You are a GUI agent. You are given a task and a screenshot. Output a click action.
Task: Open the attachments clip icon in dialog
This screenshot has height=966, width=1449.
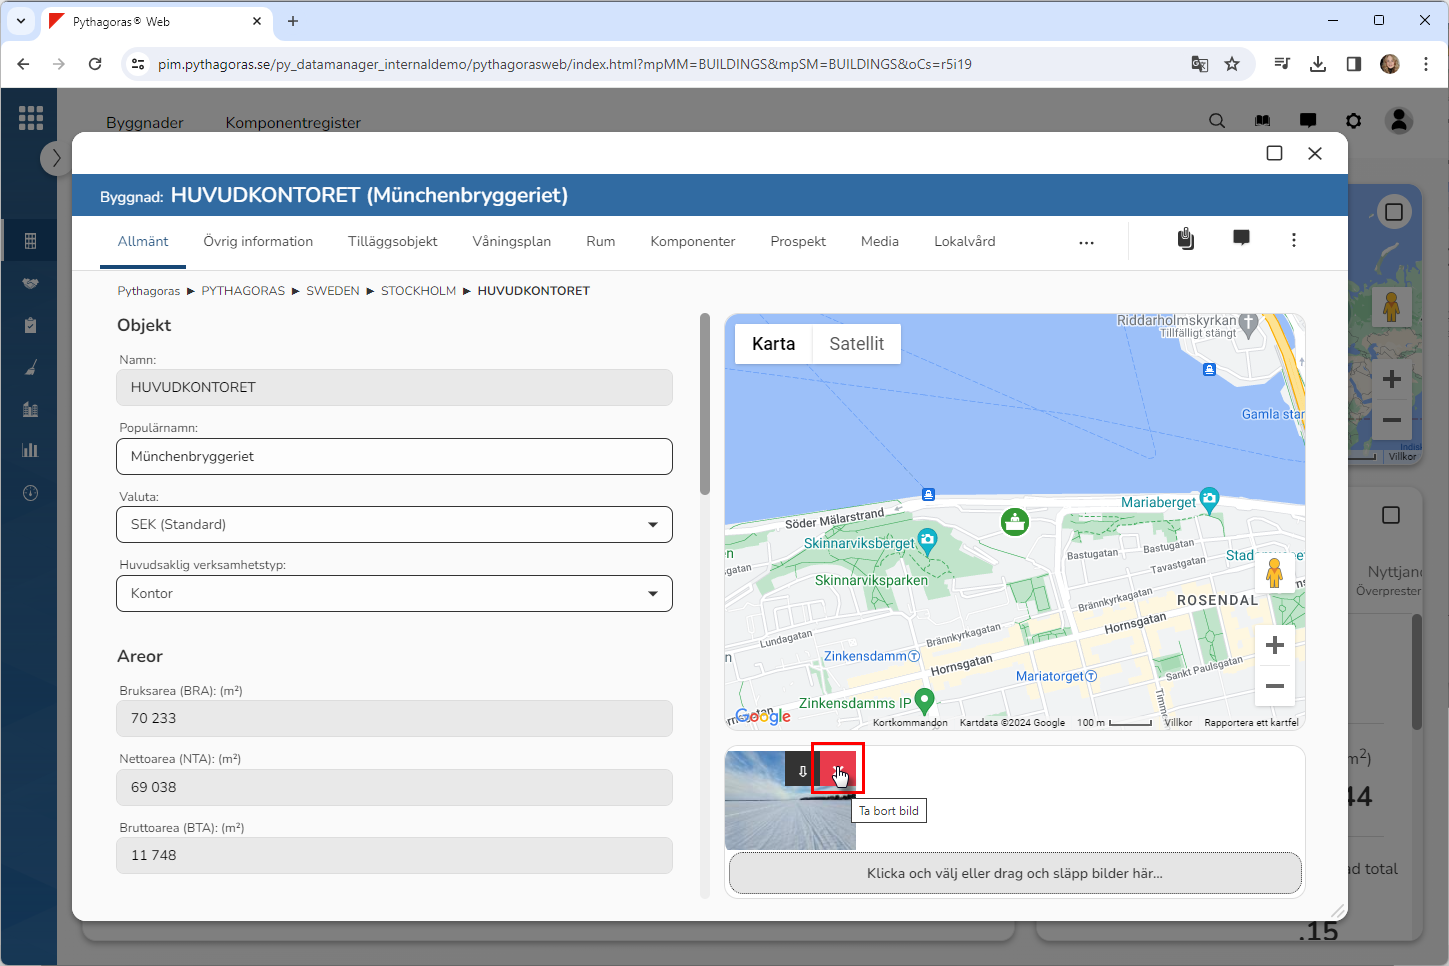[x=1185, y=239]
